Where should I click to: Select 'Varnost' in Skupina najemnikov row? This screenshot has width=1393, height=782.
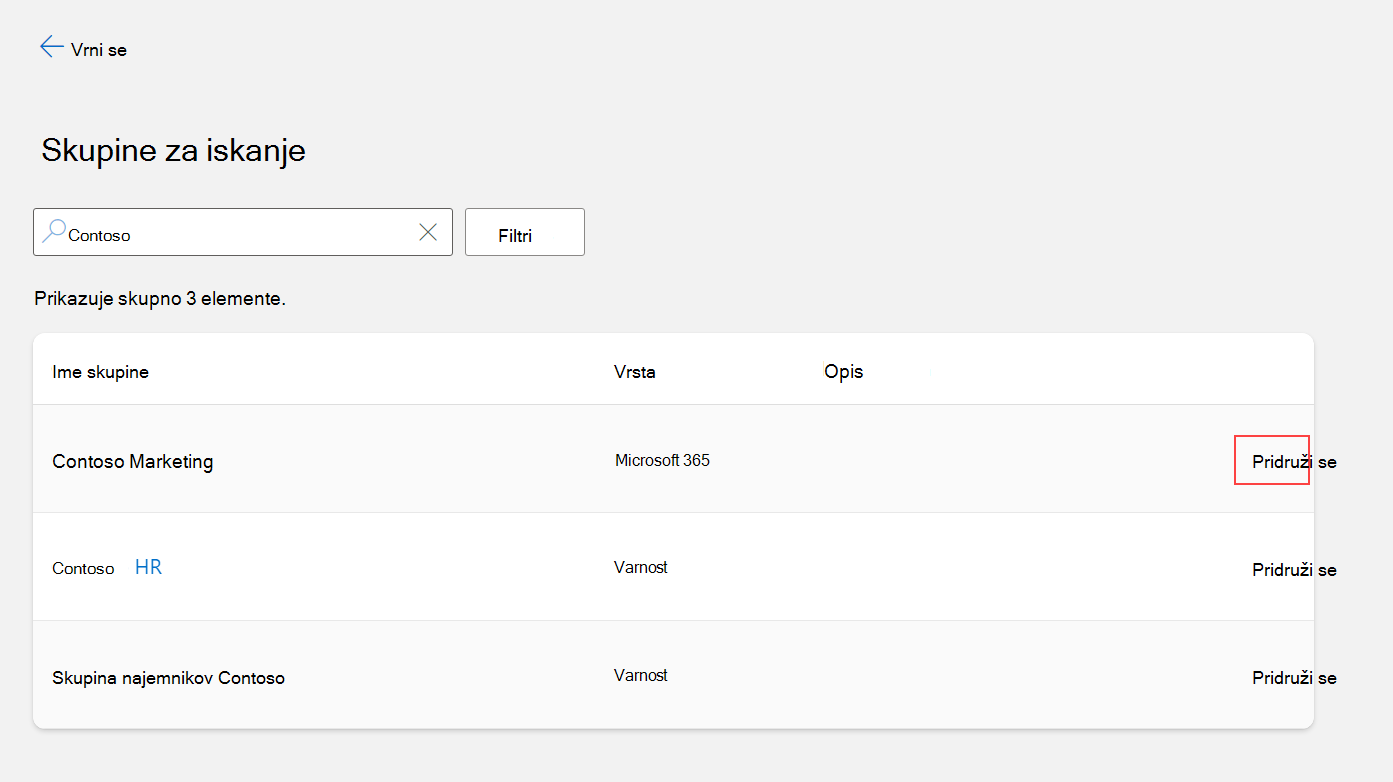pos(641,675)
